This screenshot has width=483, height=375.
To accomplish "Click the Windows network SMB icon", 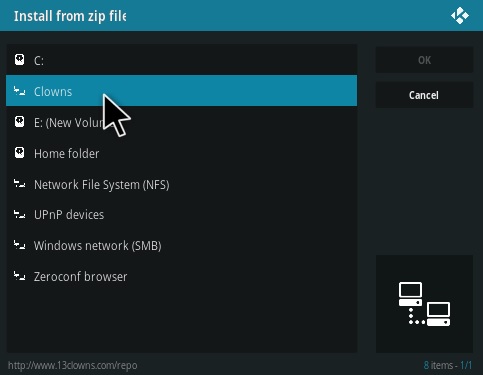I will [x=19, y=245].
